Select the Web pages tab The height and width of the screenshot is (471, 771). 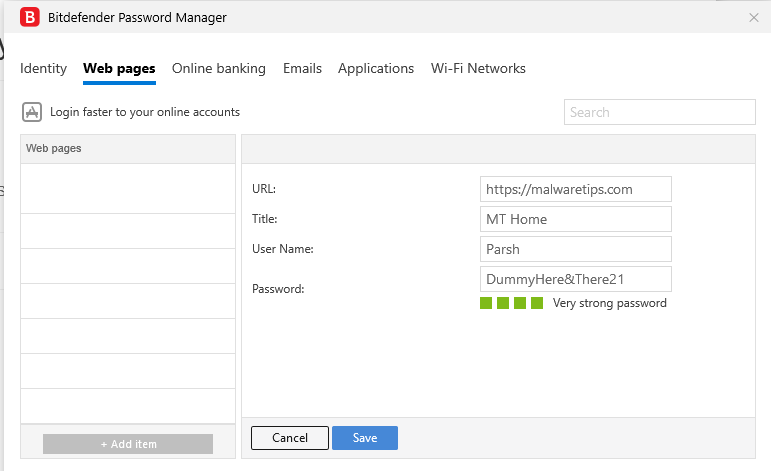point(119,69)
